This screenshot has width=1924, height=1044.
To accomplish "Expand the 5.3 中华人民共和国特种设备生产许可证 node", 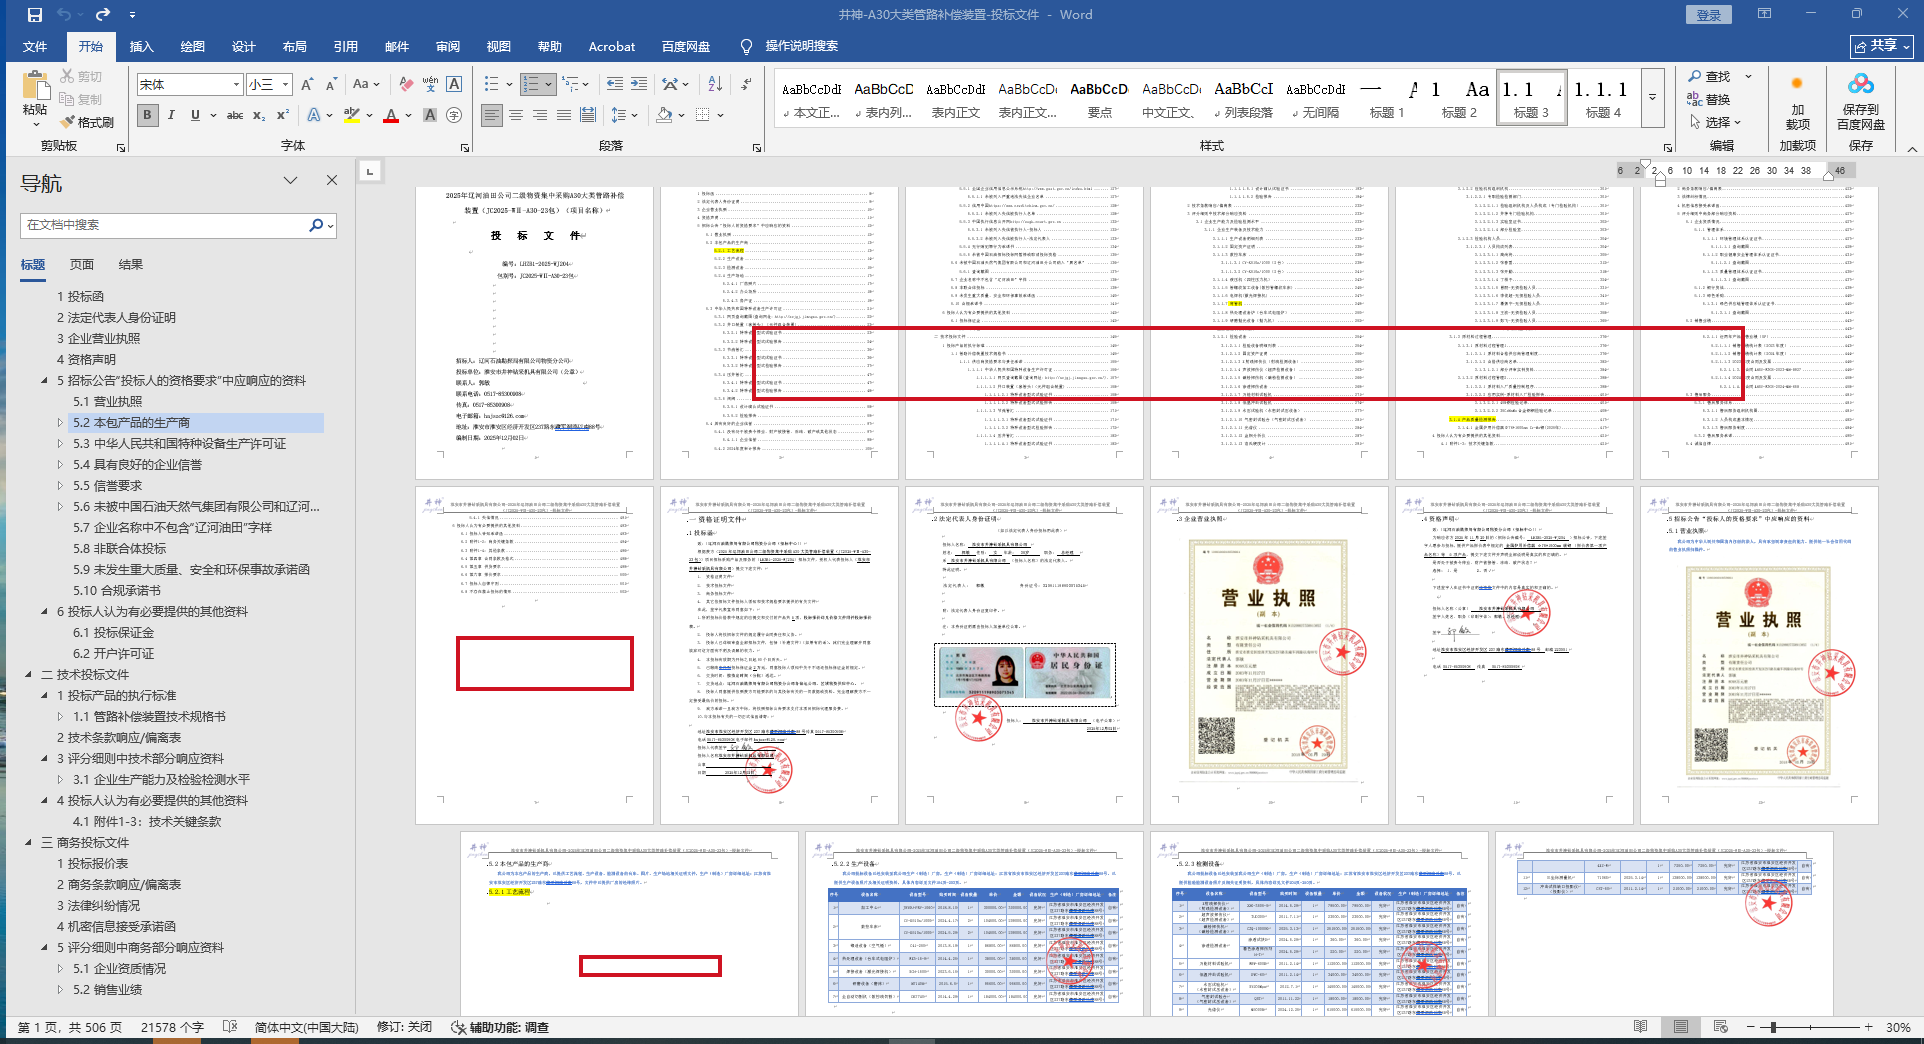I will point(60,443).
